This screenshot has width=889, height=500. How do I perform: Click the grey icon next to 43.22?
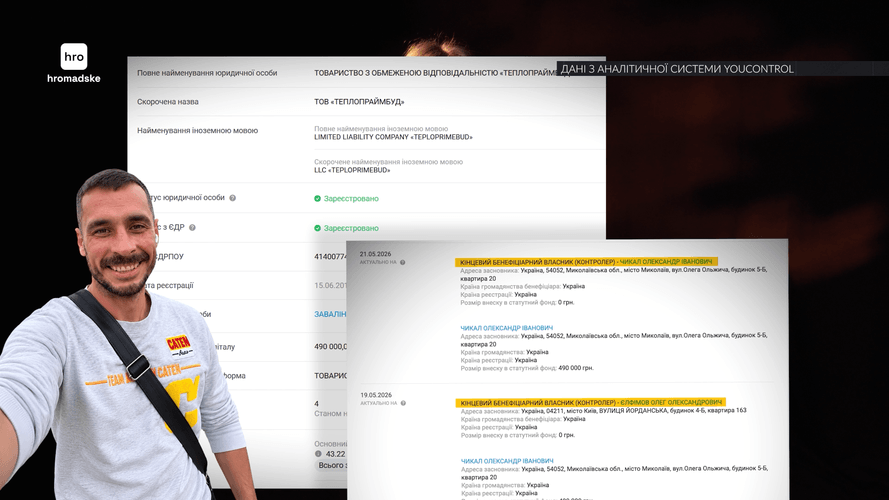[318, 454]
